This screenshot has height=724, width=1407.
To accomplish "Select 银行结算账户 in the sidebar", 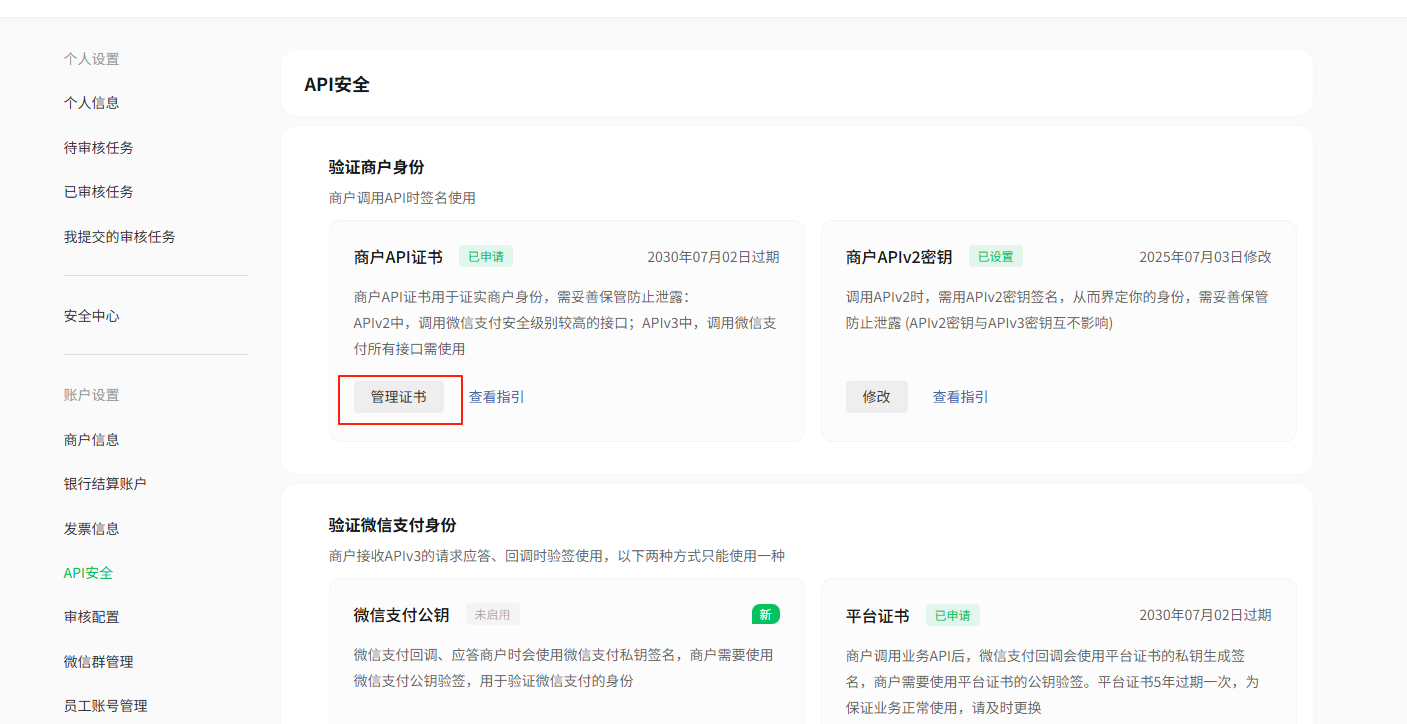I will [105, 484].
